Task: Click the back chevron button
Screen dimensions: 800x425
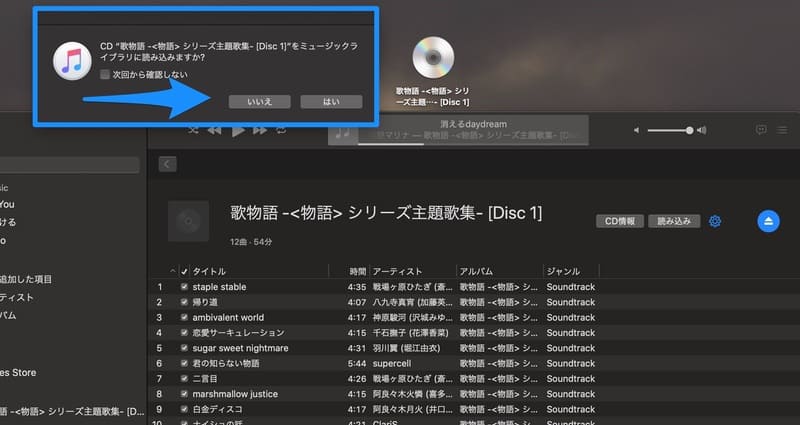Action: pyautogui.click(x=167, y=164)
